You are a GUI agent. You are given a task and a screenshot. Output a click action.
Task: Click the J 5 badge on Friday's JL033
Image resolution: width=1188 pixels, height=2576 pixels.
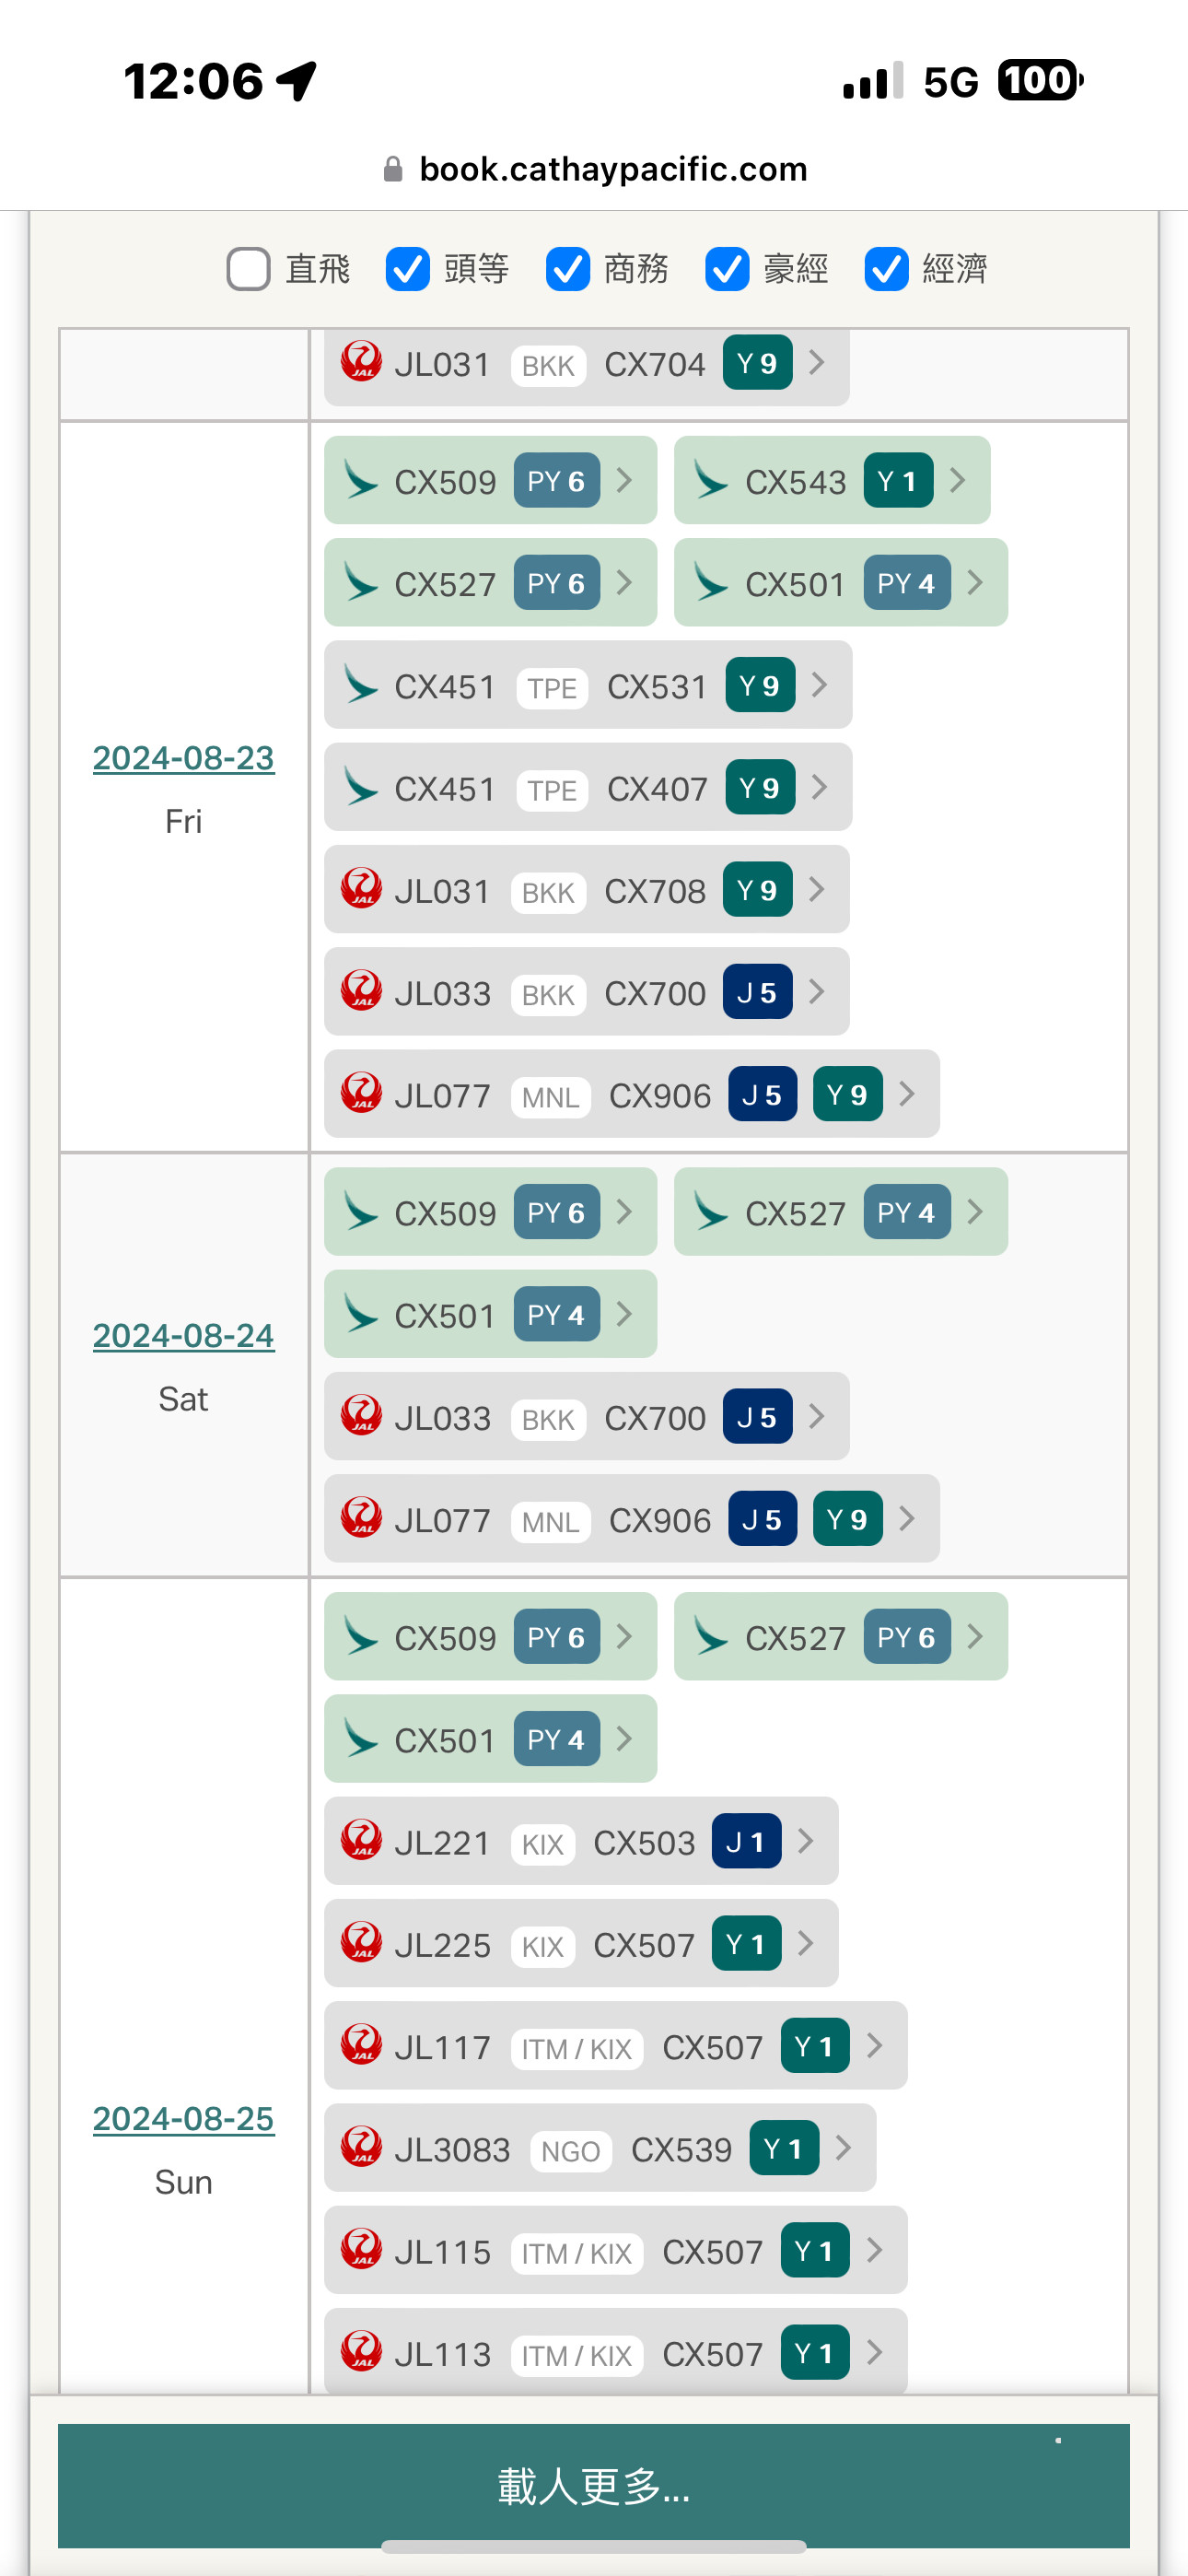coord(757,993)
